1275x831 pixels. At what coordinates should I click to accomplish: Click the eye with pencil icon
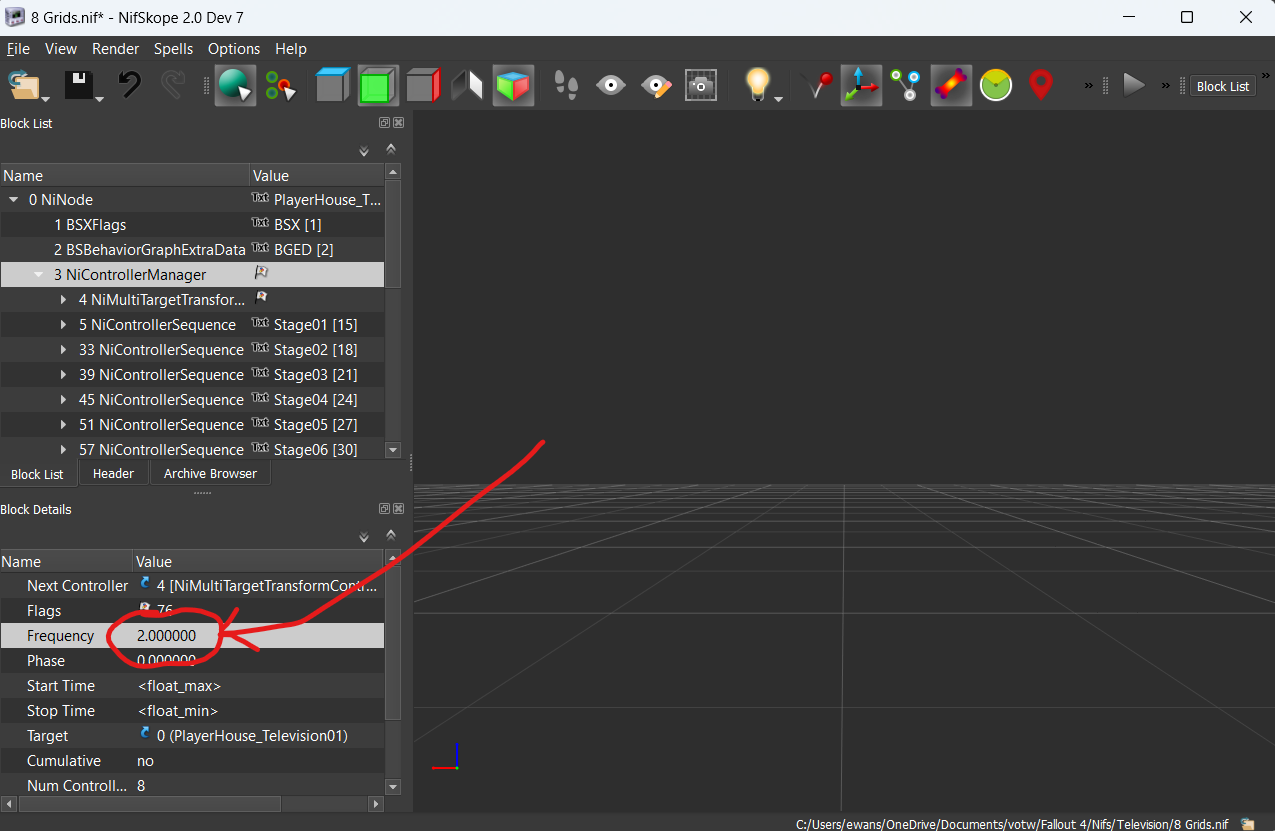pos(655,85)
